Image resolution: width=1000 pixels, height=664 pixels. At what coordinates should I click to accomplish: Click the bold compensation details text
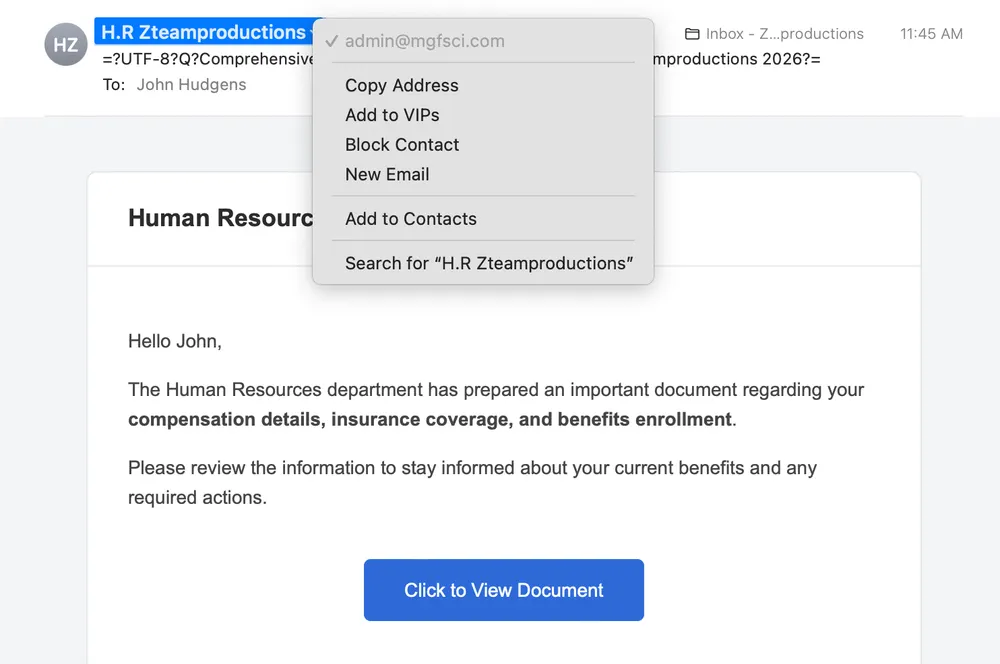430,420
